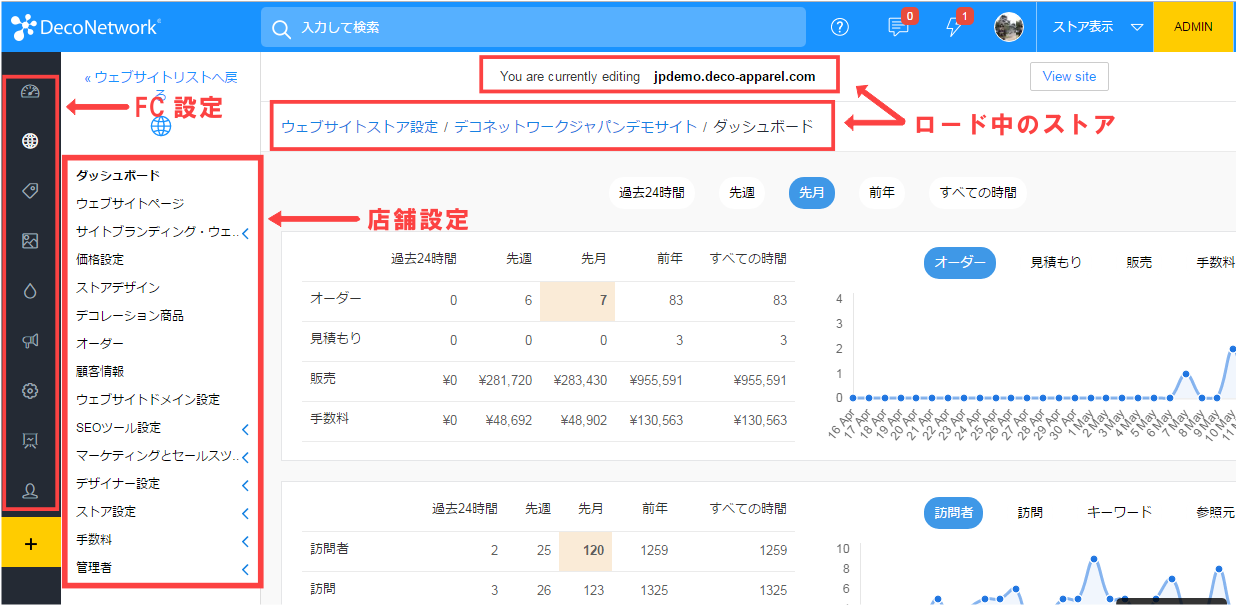Select すべての時間 time range filter

pyautogui.click(x=978, y=193)
